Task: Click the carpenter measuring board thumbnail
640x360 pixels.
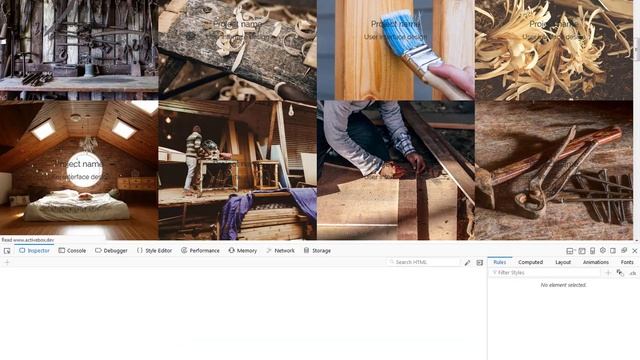Action: click(x=396, y=170)
